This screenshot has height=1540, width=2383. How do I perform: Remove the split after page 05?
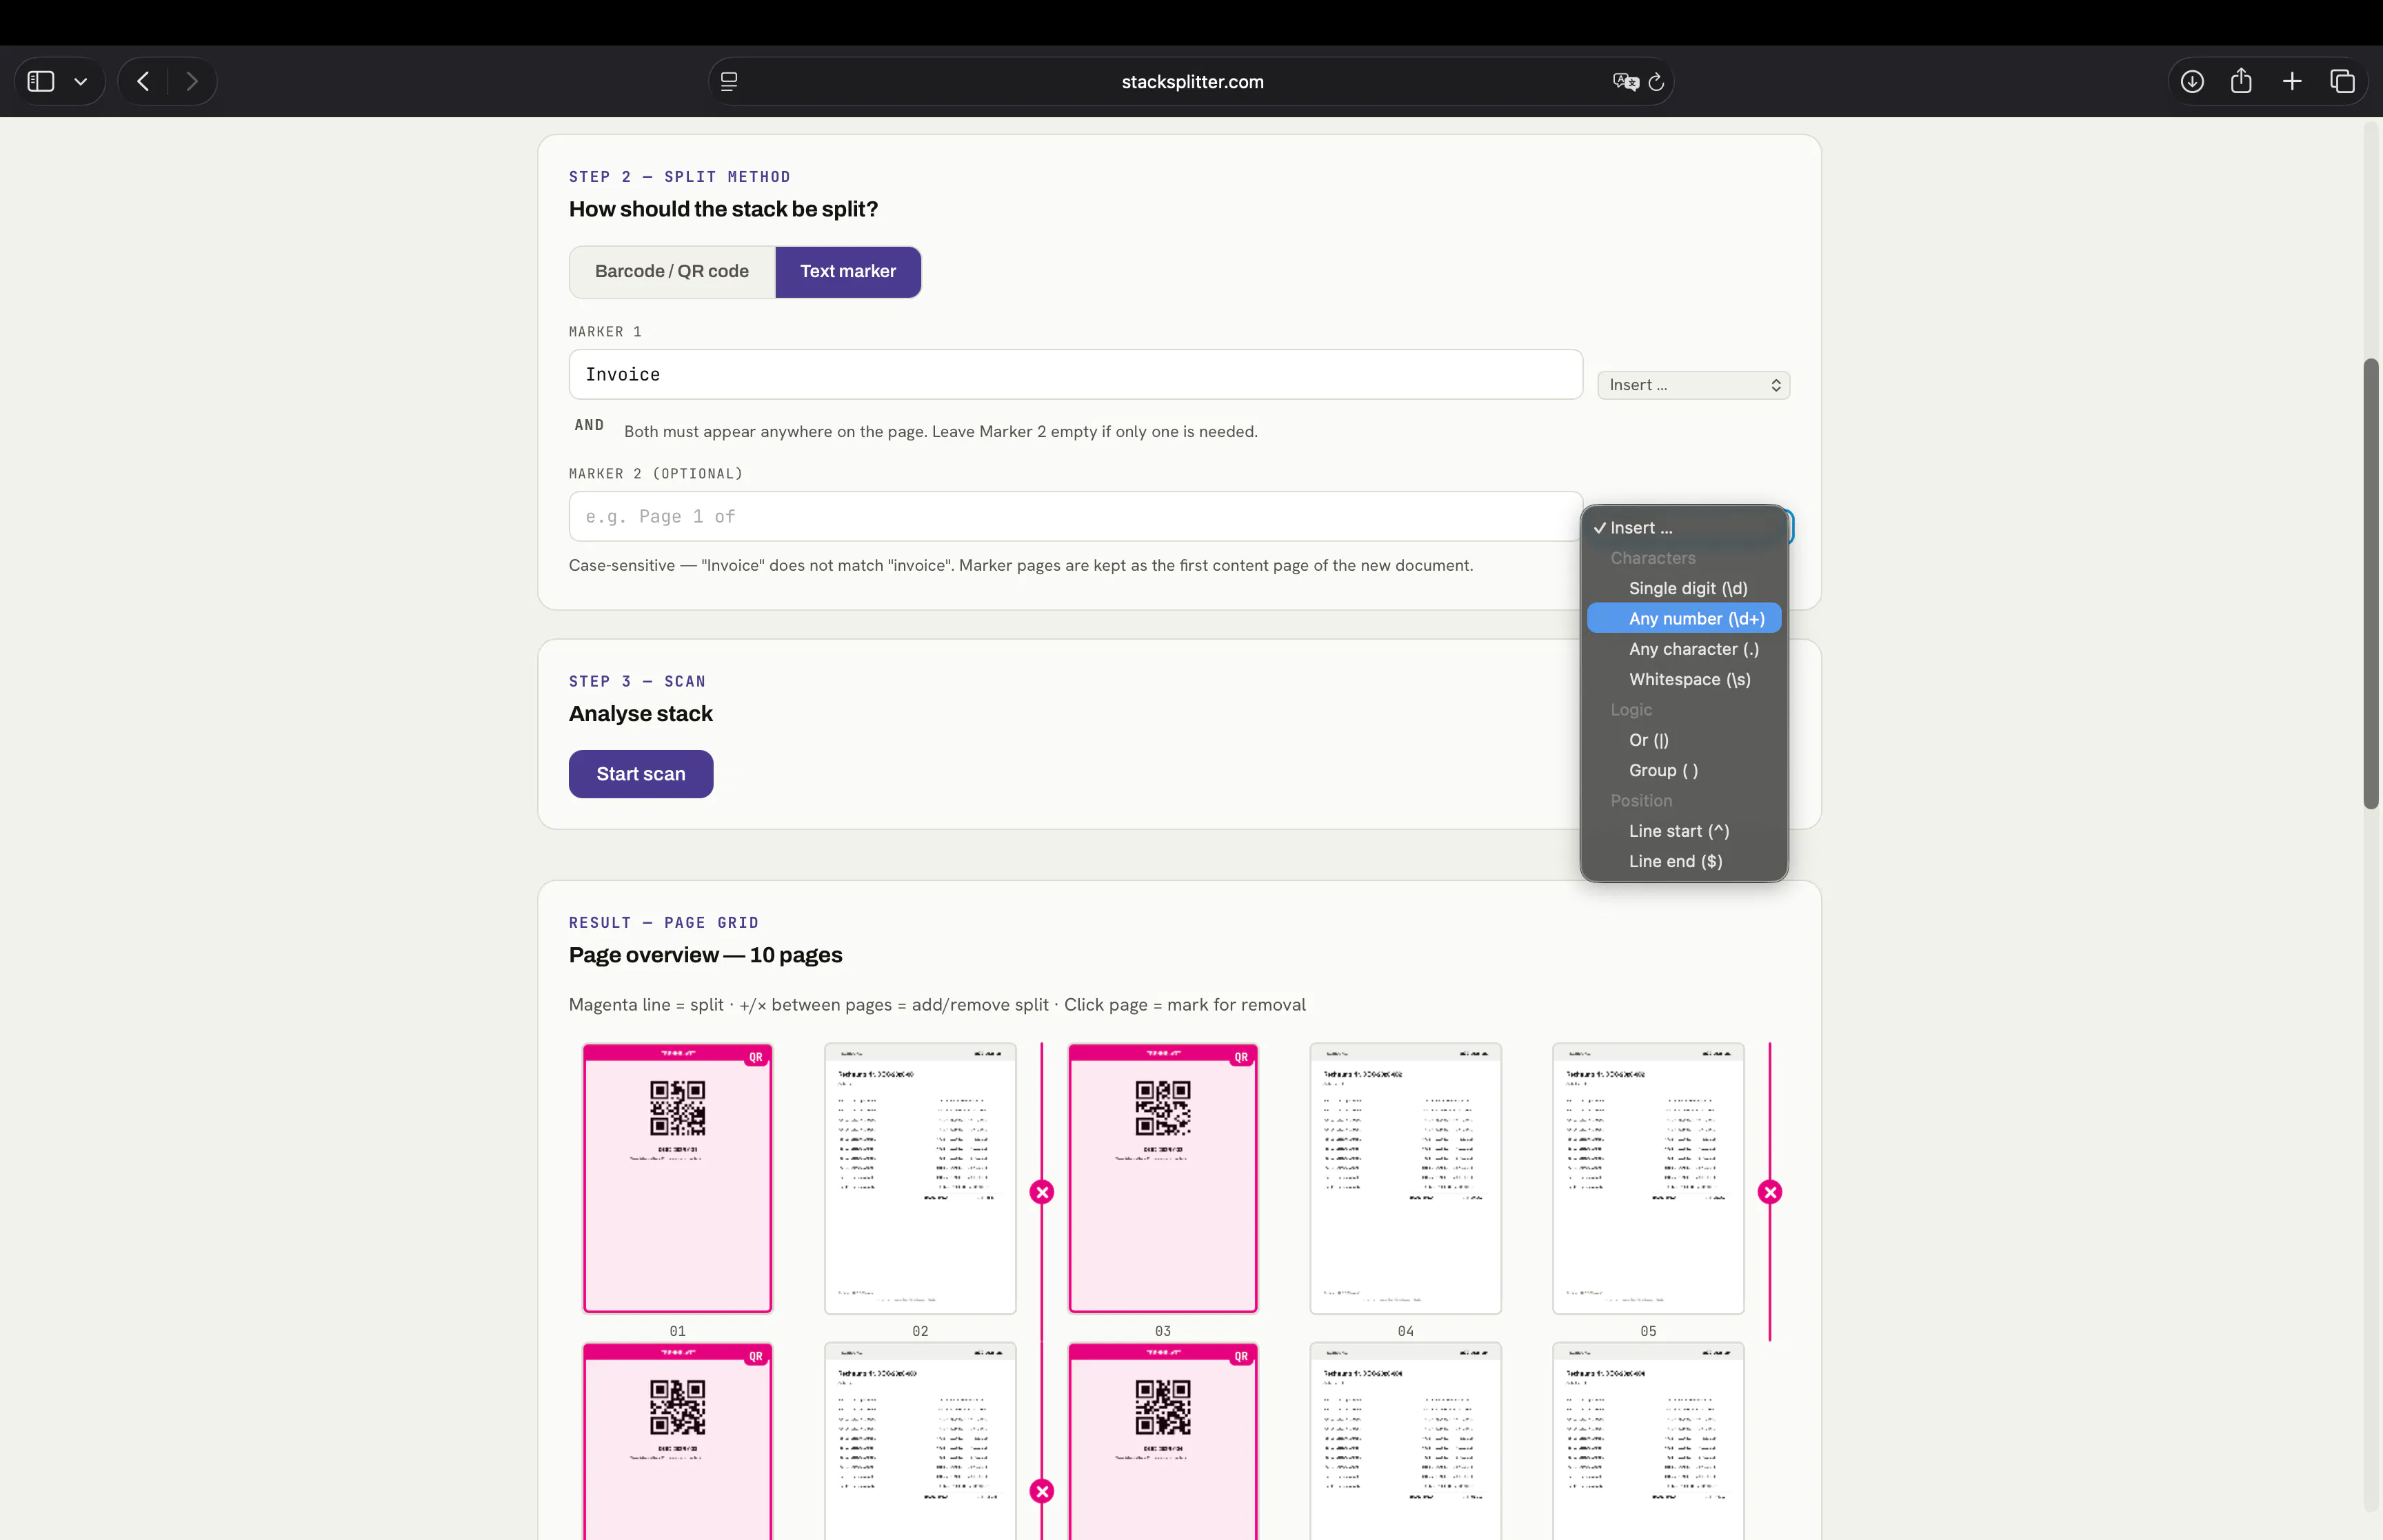click(1770, 1192)
